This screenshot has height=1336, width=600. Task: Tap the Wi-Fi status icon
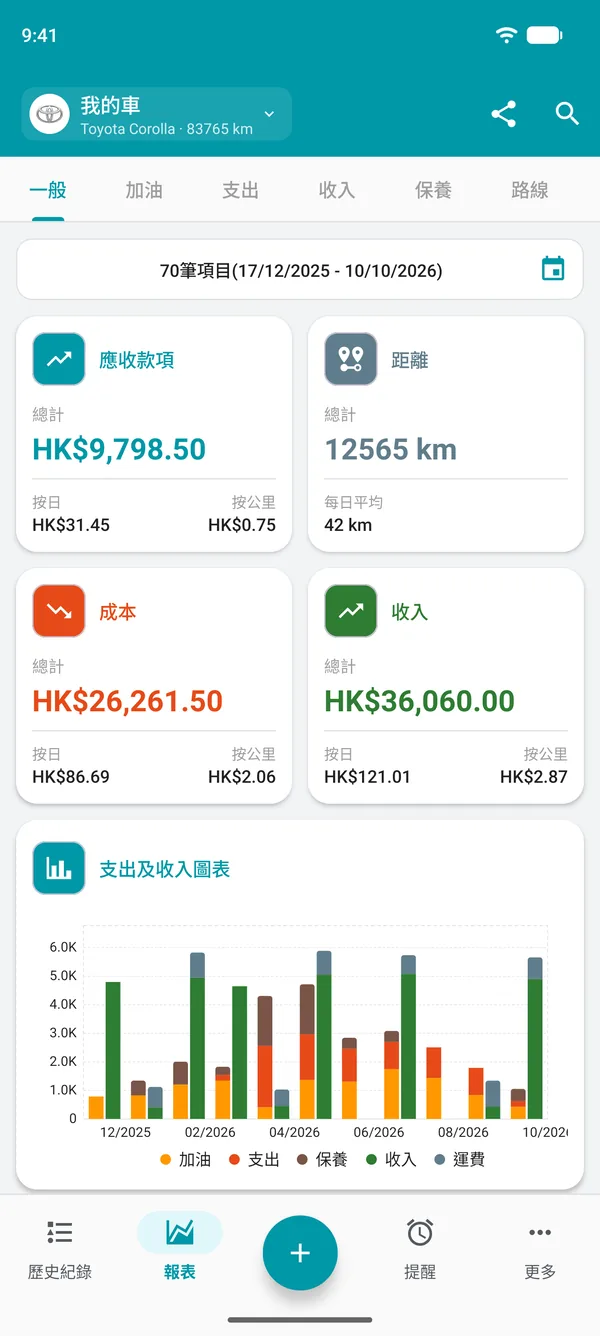[x=507, y=35]
